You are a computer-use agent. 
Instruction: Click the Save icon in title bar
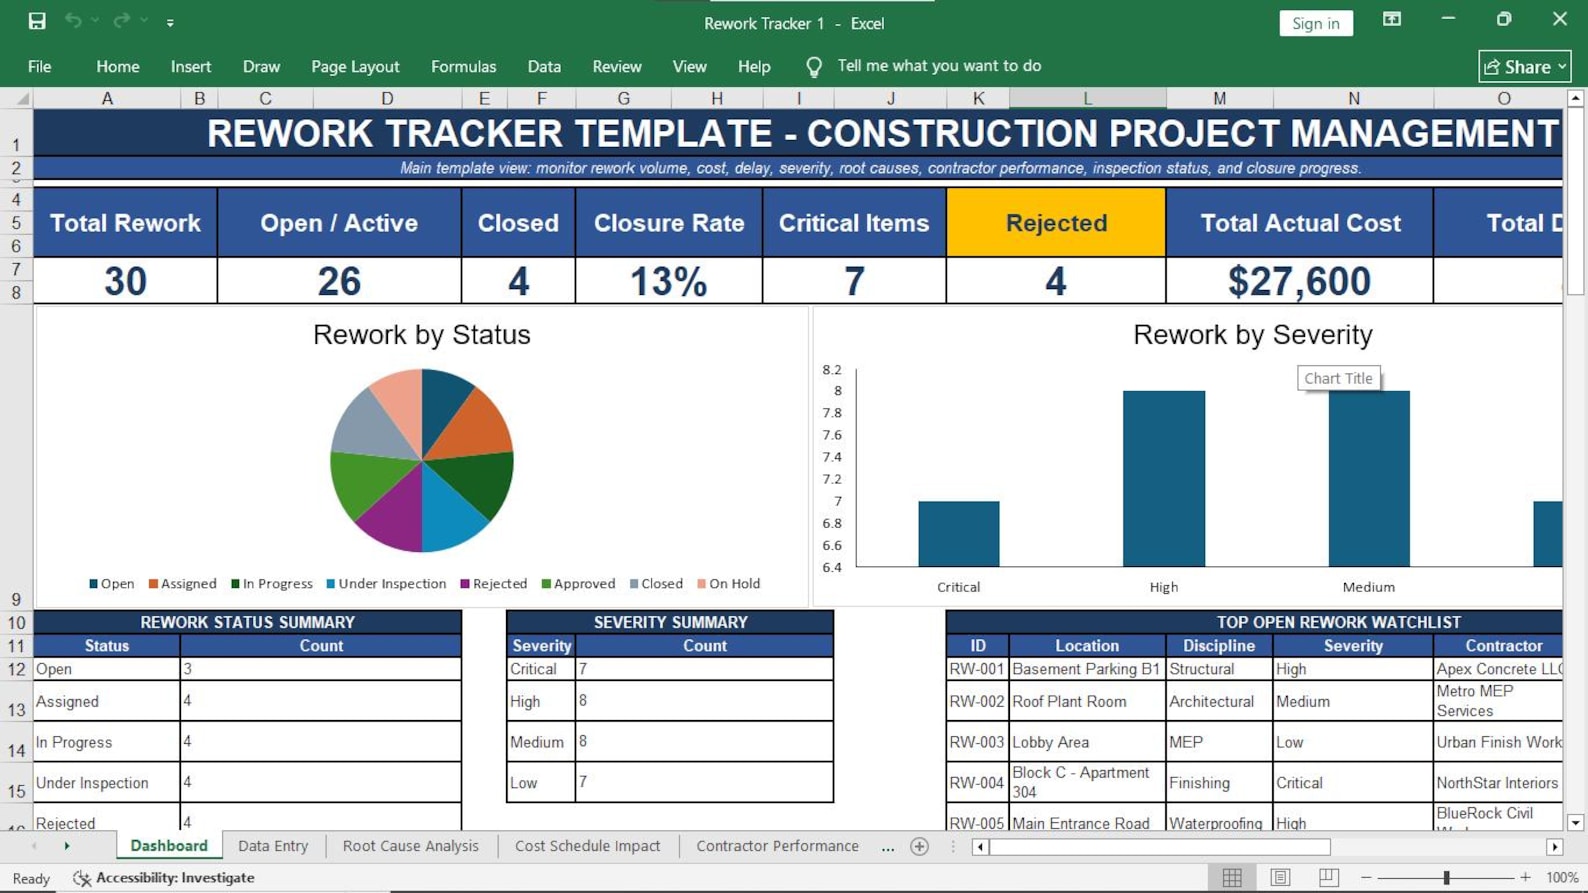click(x=37, y=21)
